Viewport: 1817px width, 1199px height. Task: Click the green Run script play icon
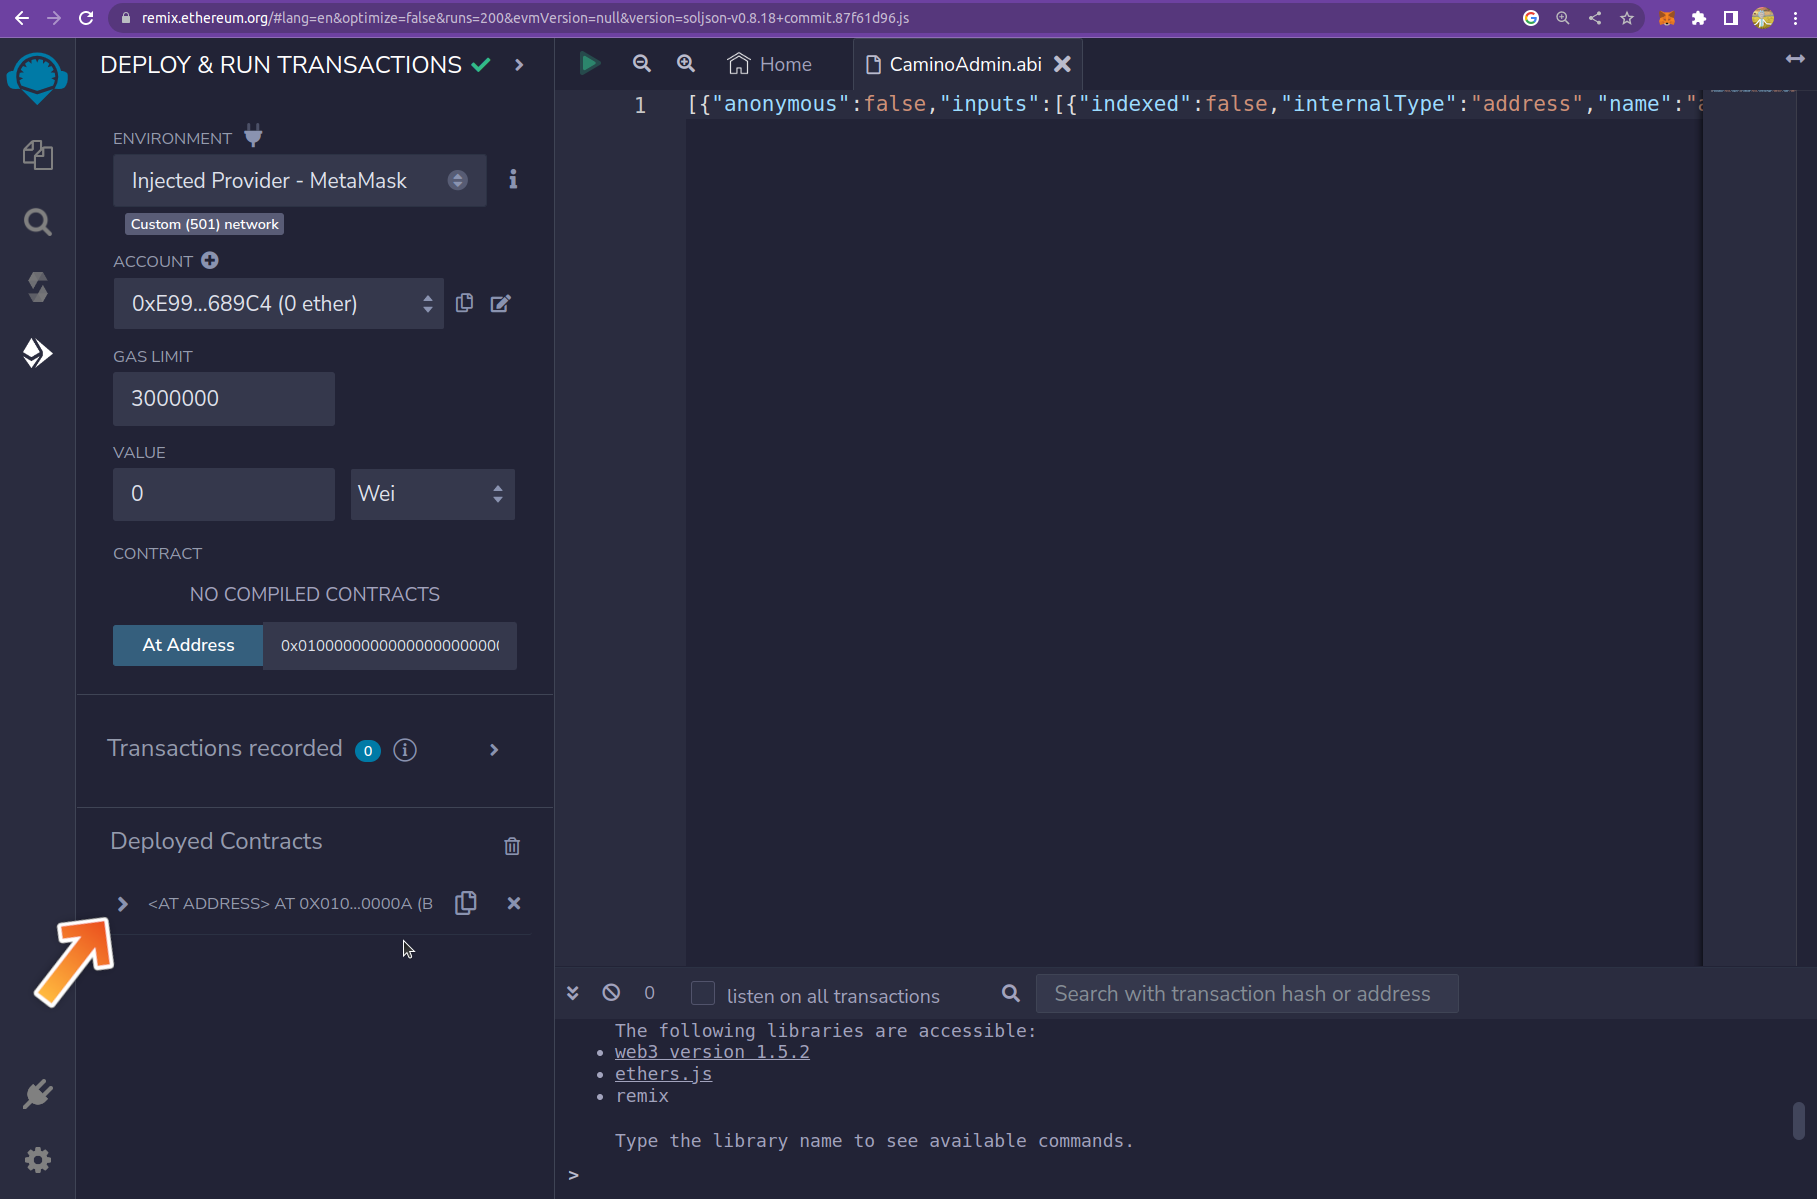pyautogui.click(x=589, y=64)
